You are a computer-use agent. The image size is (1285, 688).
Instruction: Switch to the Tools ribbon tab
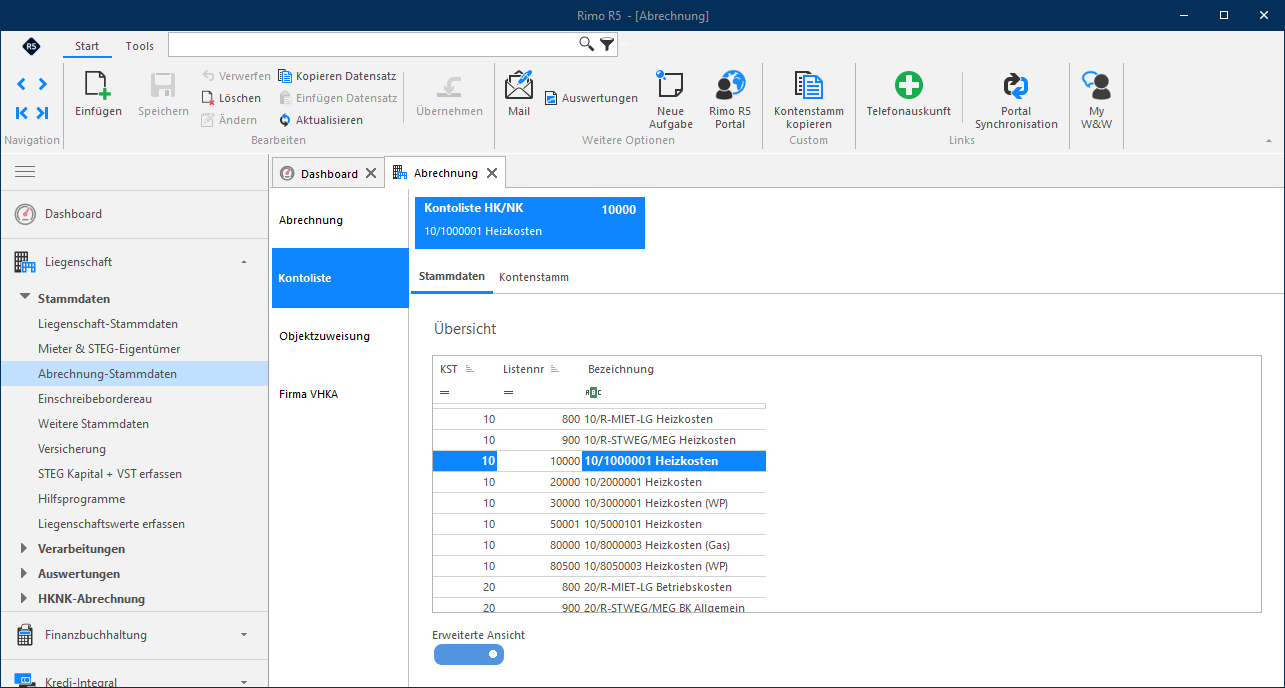[x=140, y=46]
